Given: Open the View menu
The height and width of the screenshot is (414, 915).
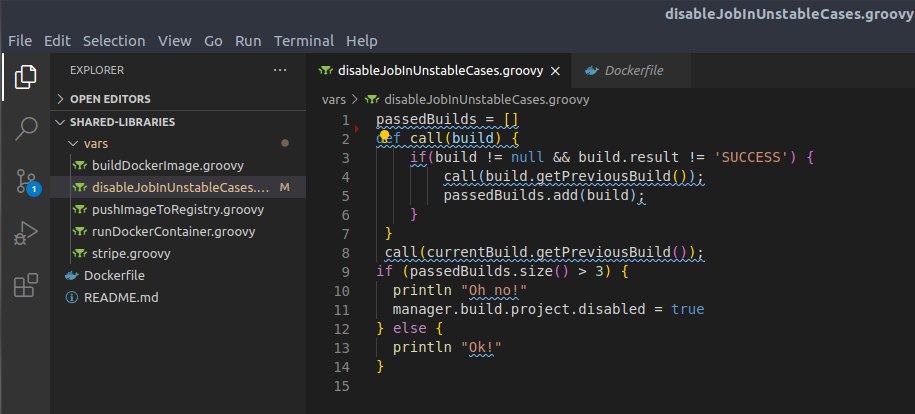Looking at the screenshot, I should point(174,41).
